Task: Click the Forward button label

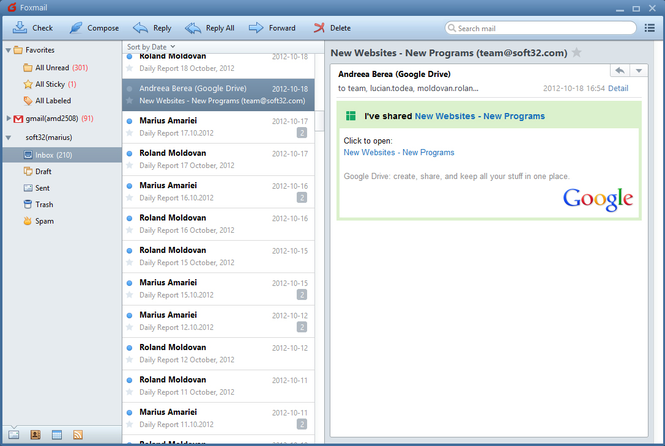Action: pos(282,28)
